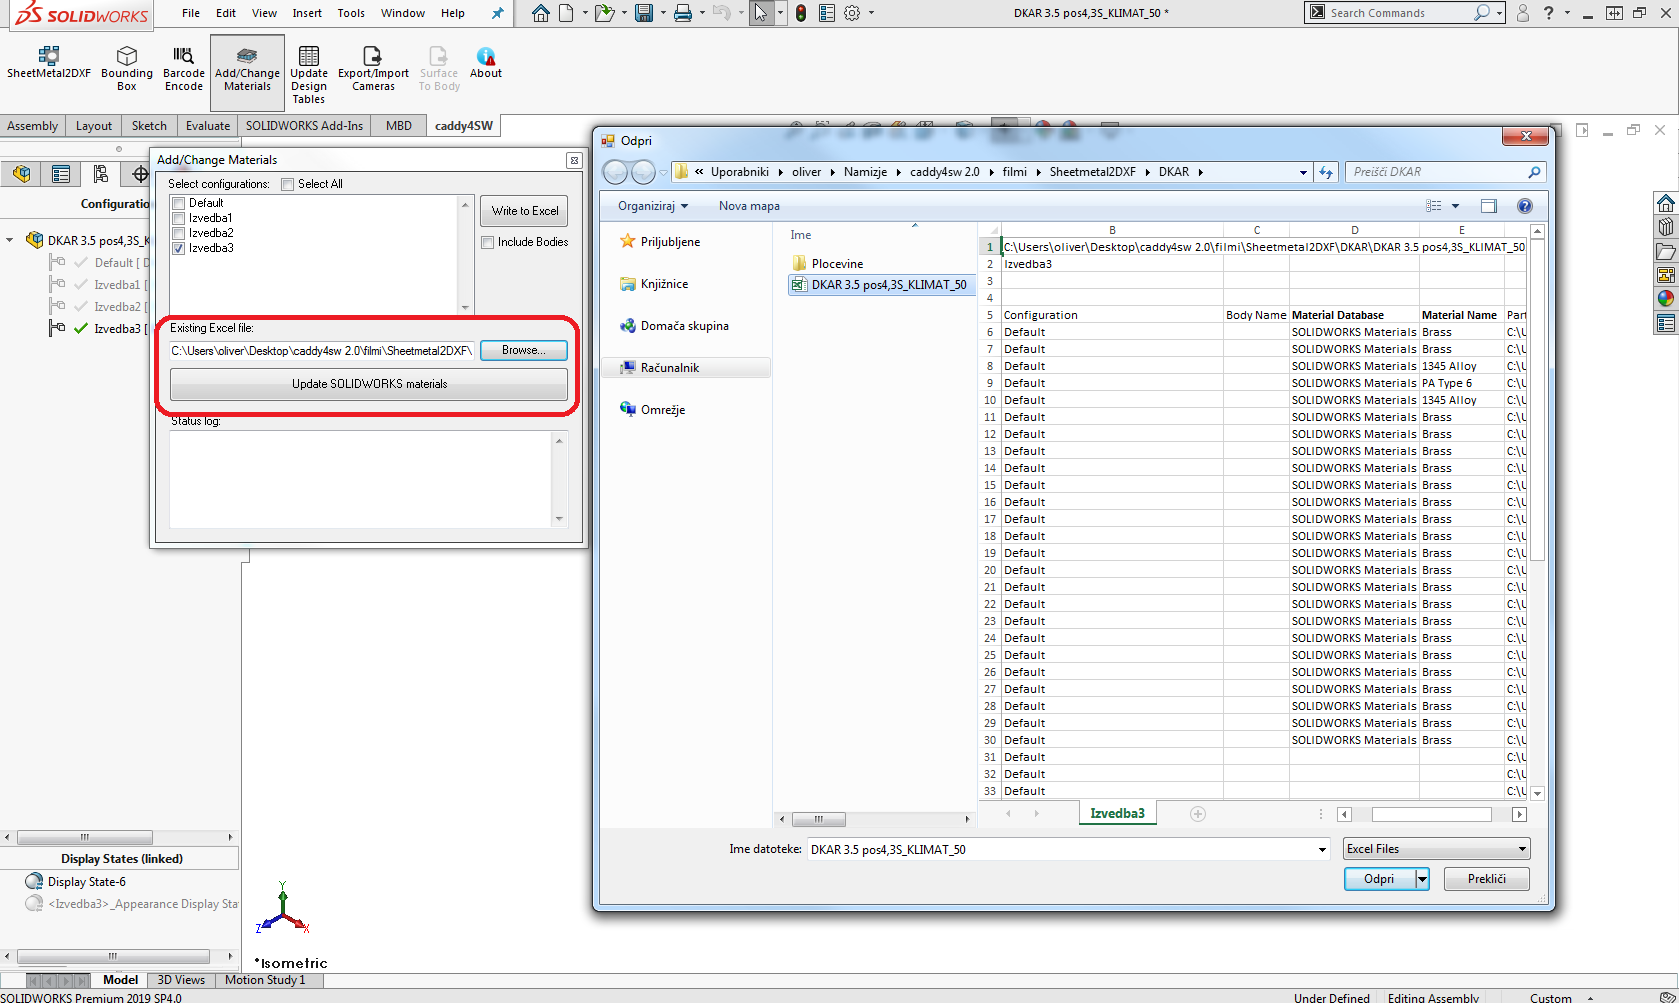Image resolution: width=1679 pixels, height=1003 pixels.
Task: Click the Ime datoteke filename field
Action: coord(1060,849)
